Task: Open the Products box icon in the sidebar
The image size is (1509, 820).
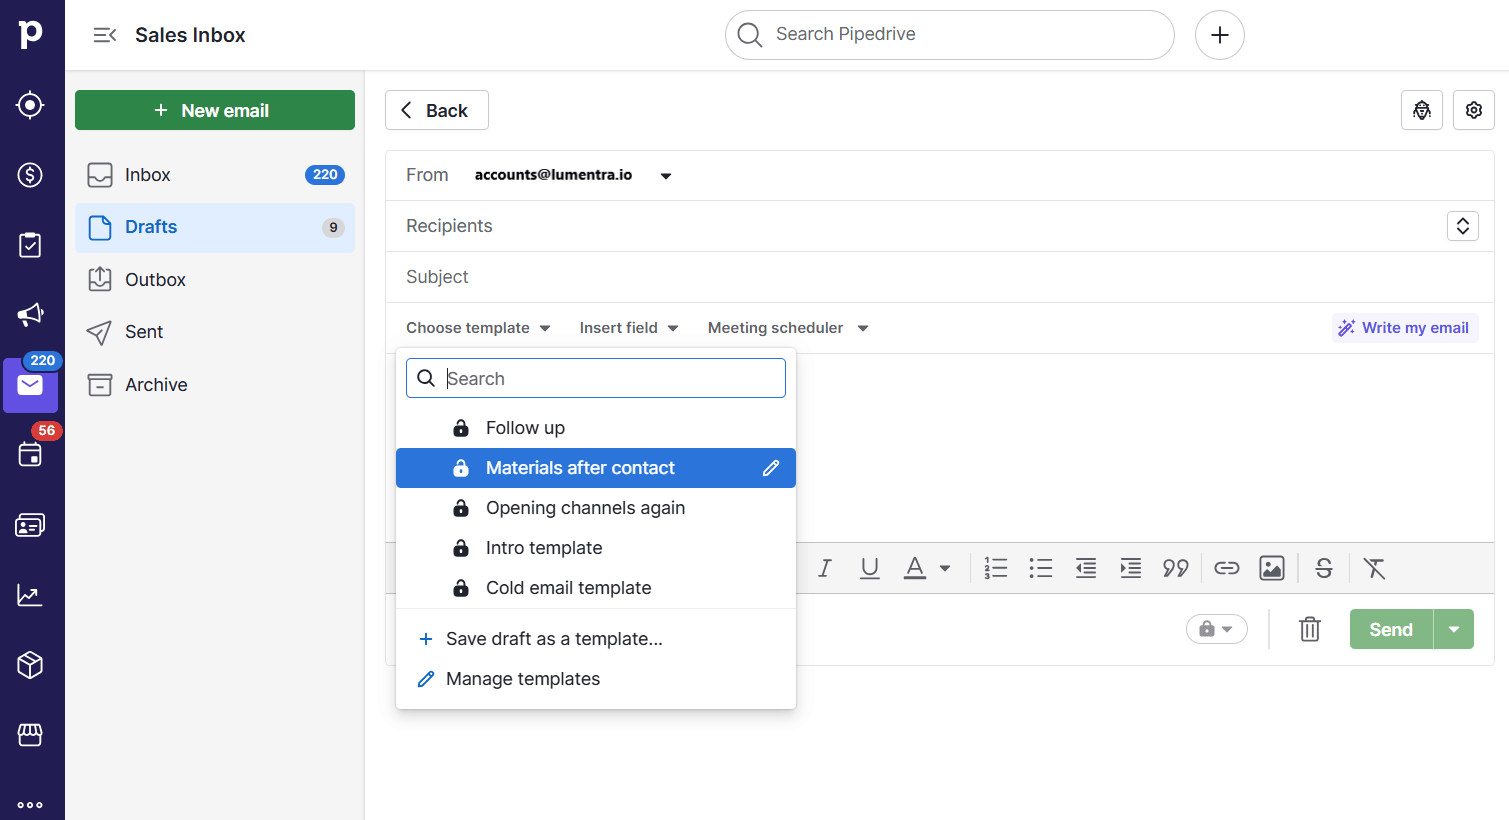Action: (29, 664)
